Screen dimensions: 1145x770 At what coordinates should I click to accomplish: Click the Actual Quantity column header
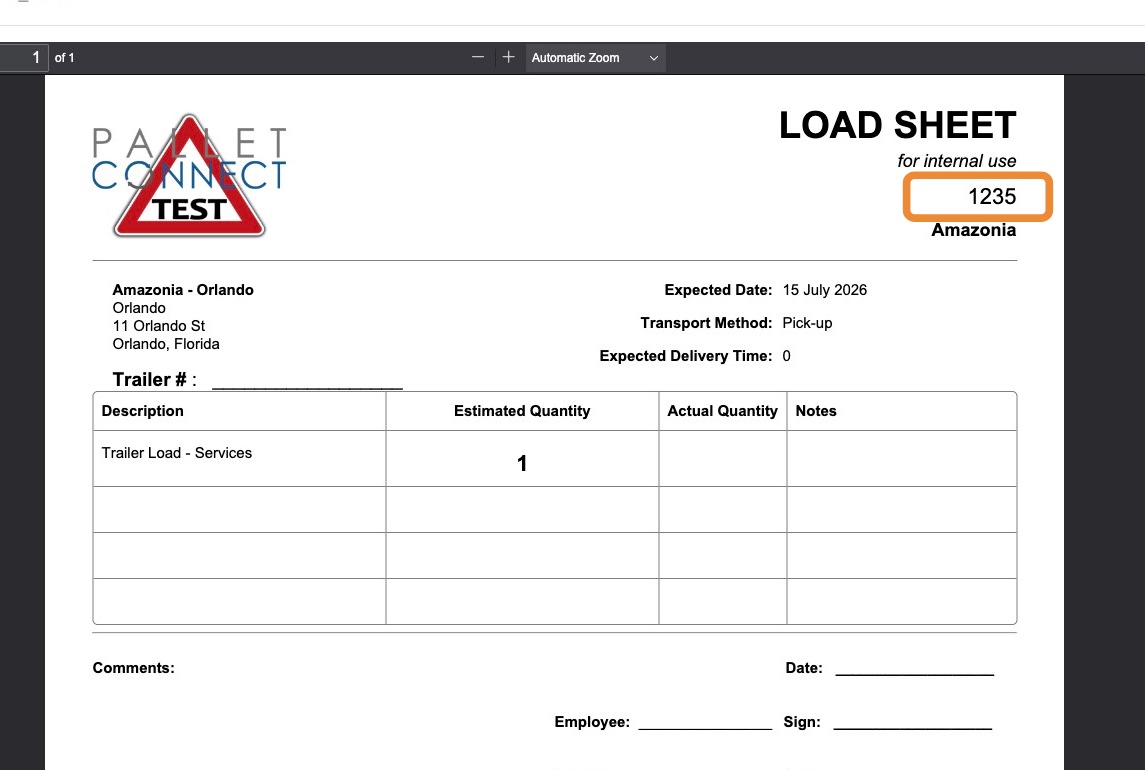[x=722, y=411]
